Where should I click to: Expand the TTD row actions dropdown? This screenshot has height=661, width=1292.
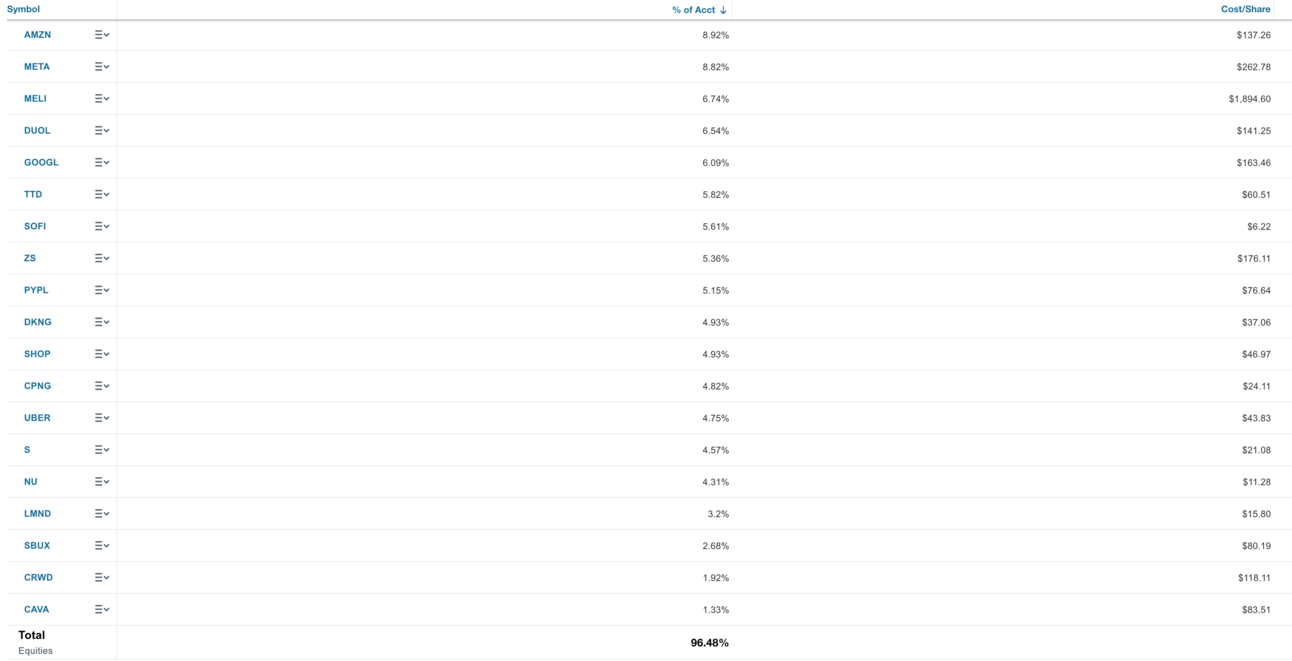pyautogui.click(x=102, y=195)
